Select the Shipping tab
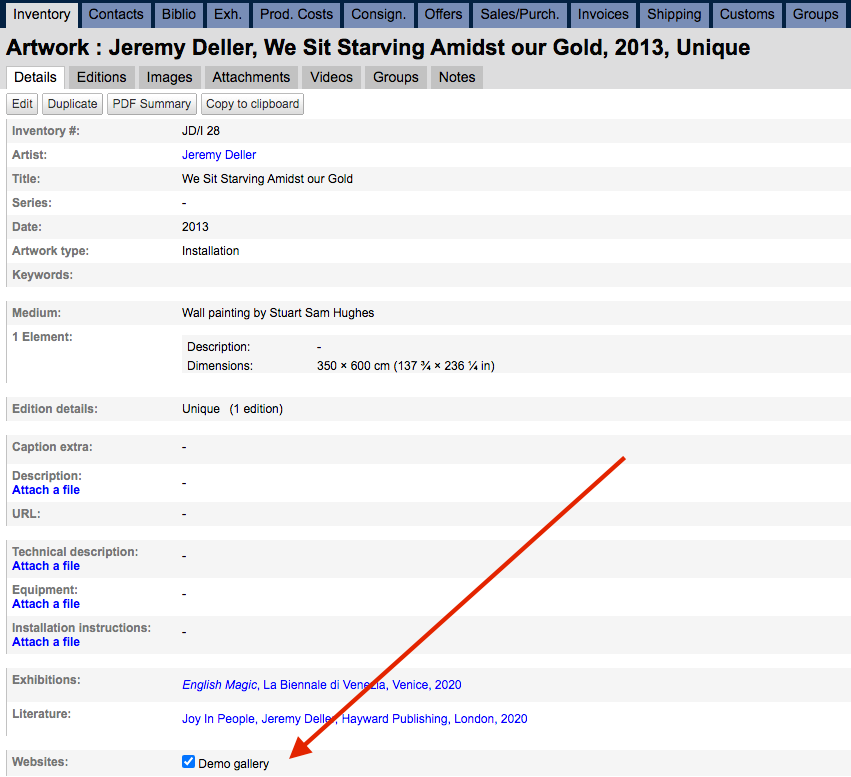This screenshot has width=851, height=777. tap(674, 14)
